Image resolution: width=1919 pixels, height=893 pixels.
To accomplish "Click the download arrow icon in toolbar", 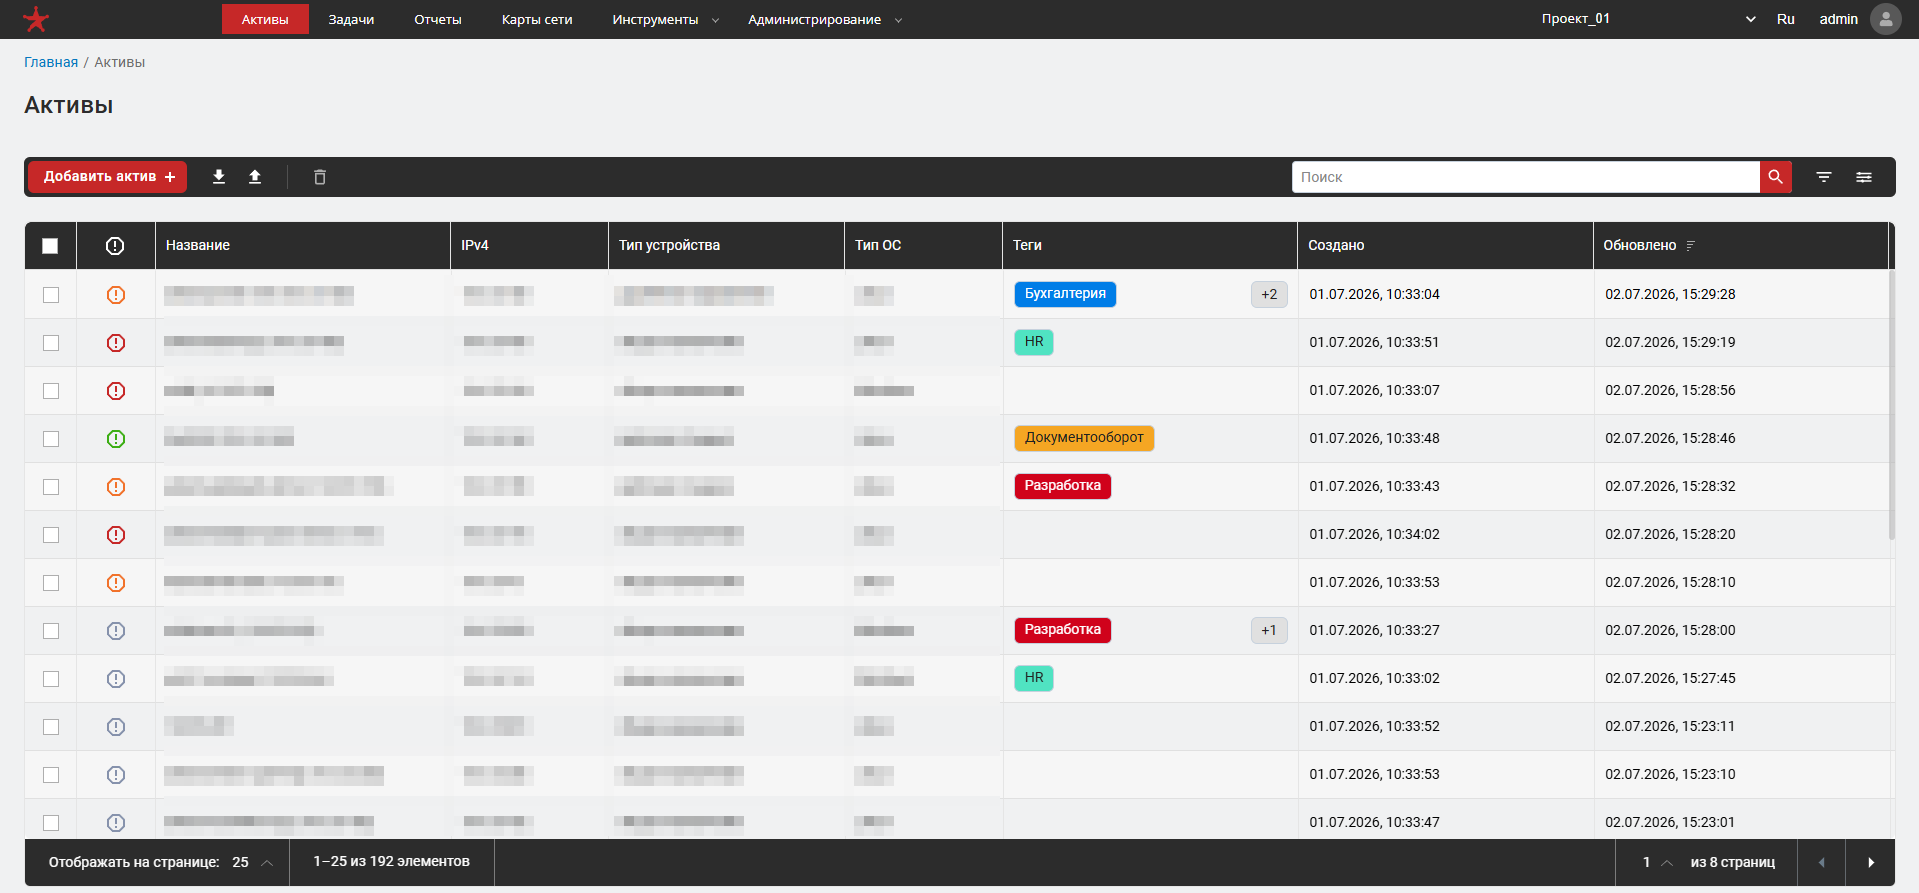I will (x=219, y=177).
